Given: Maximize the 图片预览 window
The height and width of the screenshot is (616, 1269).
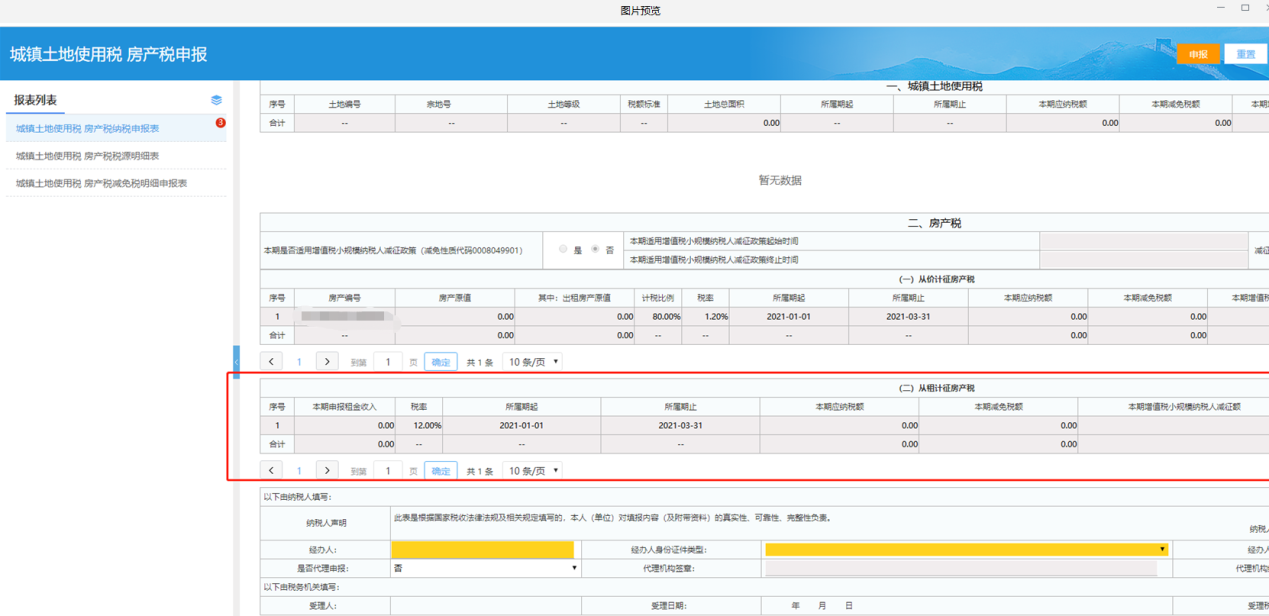Looking at the screenshot, I should [1245, 9].
